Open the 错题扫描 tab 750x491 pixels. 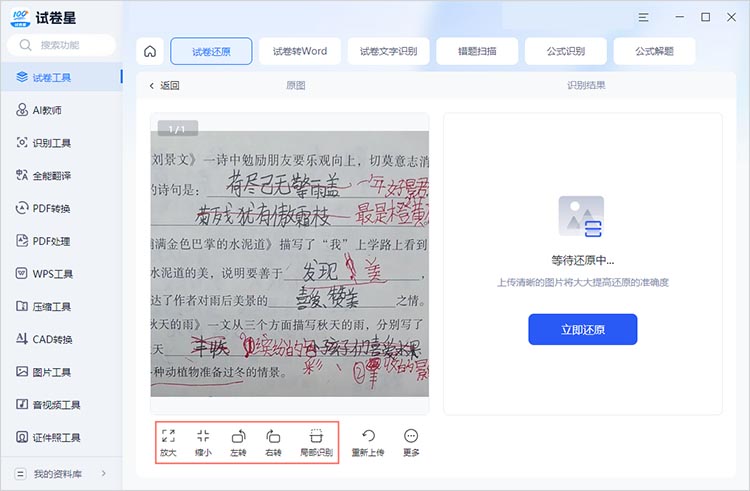(x=477, y=51)
